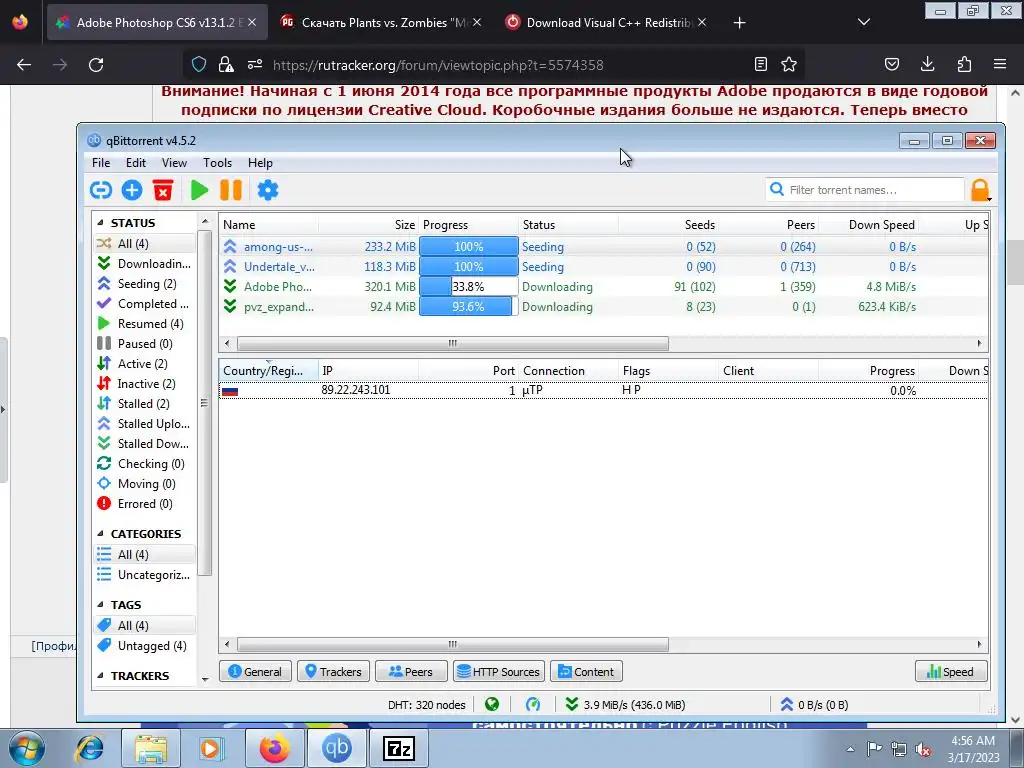Open a new Firefox tab
Image resolution: width=1024 pixels, height=768 pixels.
(739, 23)
